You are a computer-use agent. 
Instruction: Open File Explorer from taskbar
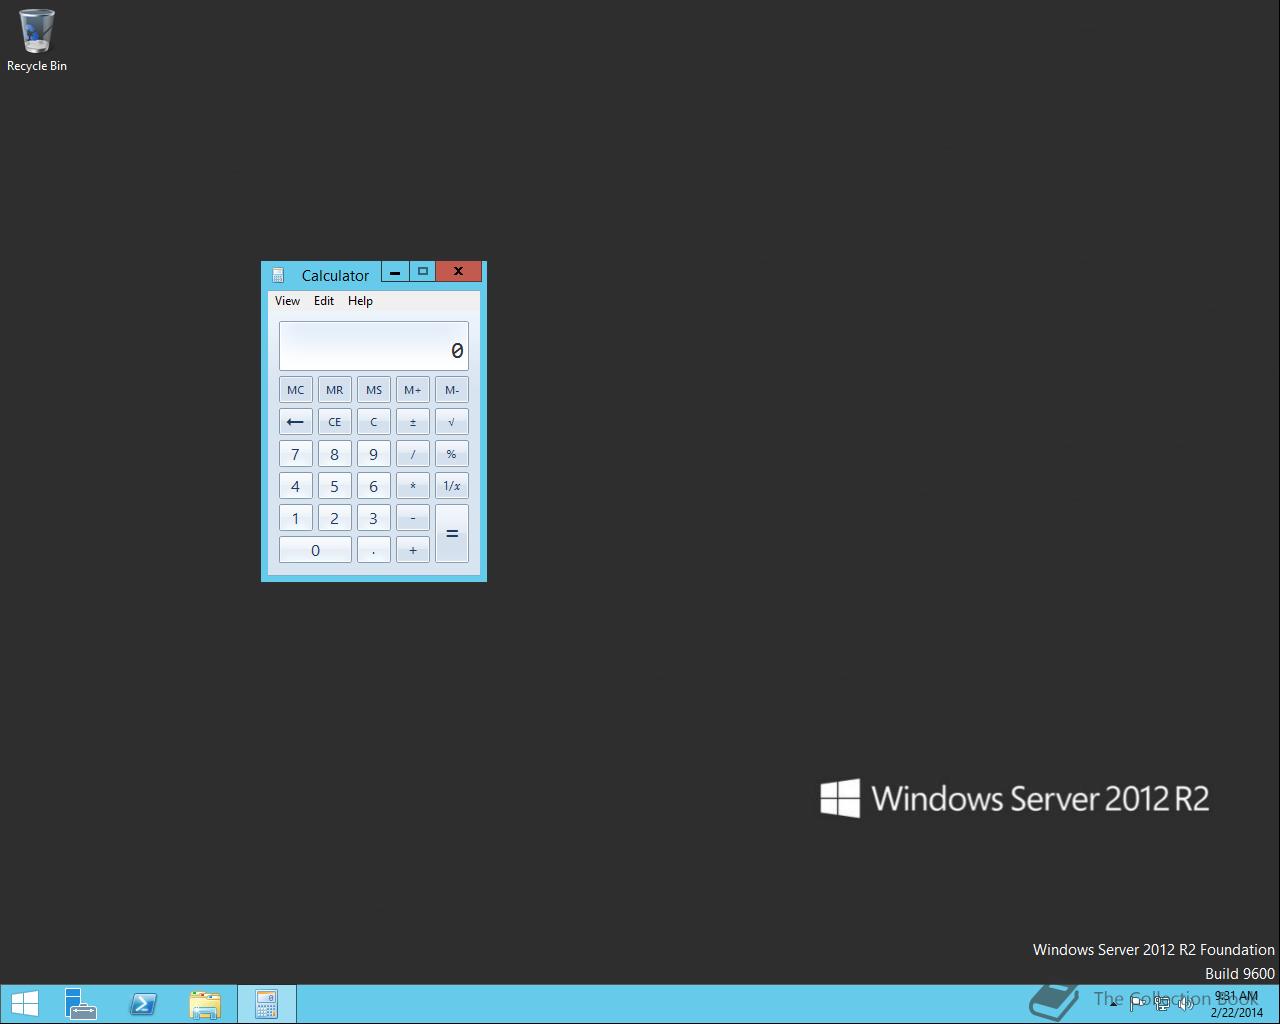(205, 1004)
